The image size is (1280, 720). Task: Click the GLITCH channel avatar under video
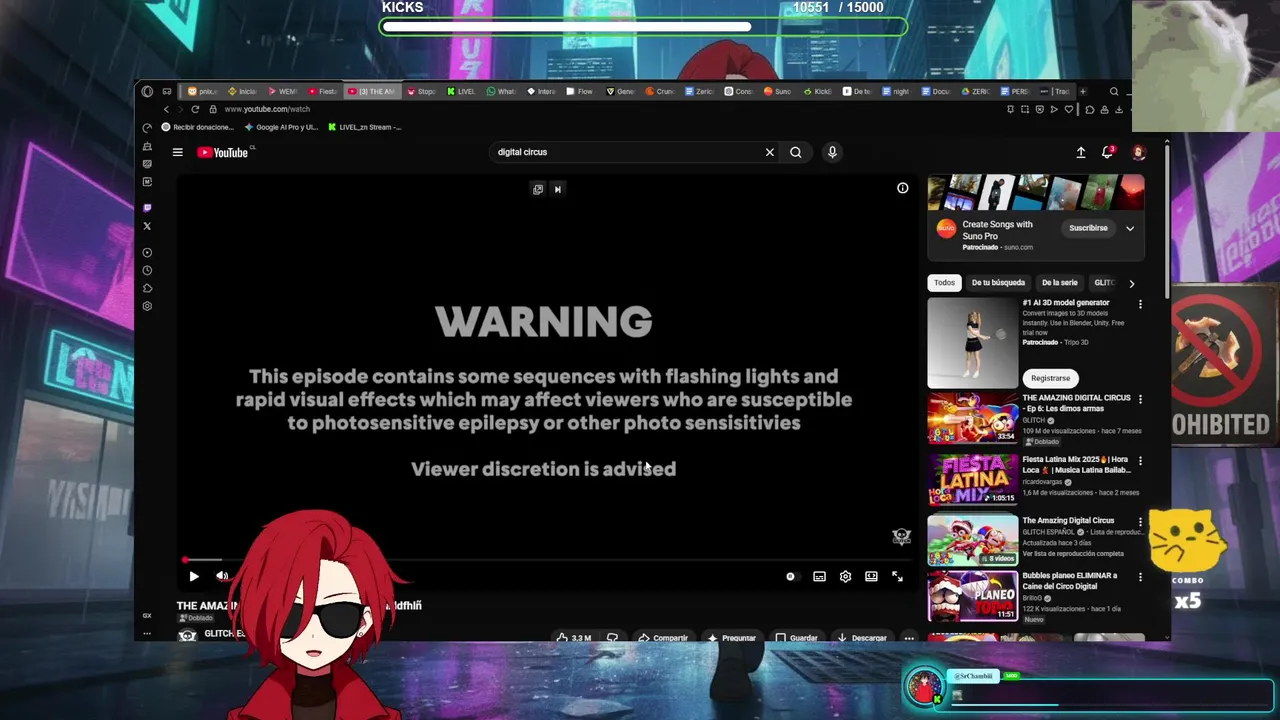coord(187,634)
